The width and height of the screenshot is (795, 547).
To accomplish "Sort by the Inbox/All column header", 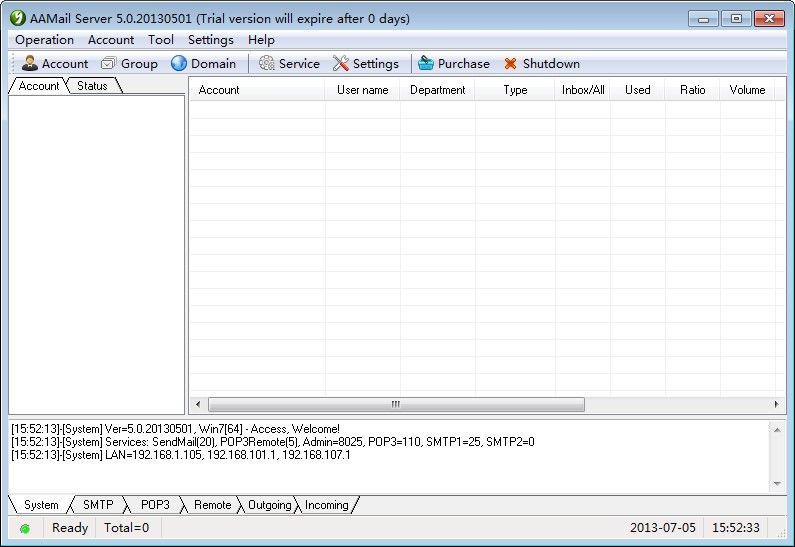I will pos(583,90).
